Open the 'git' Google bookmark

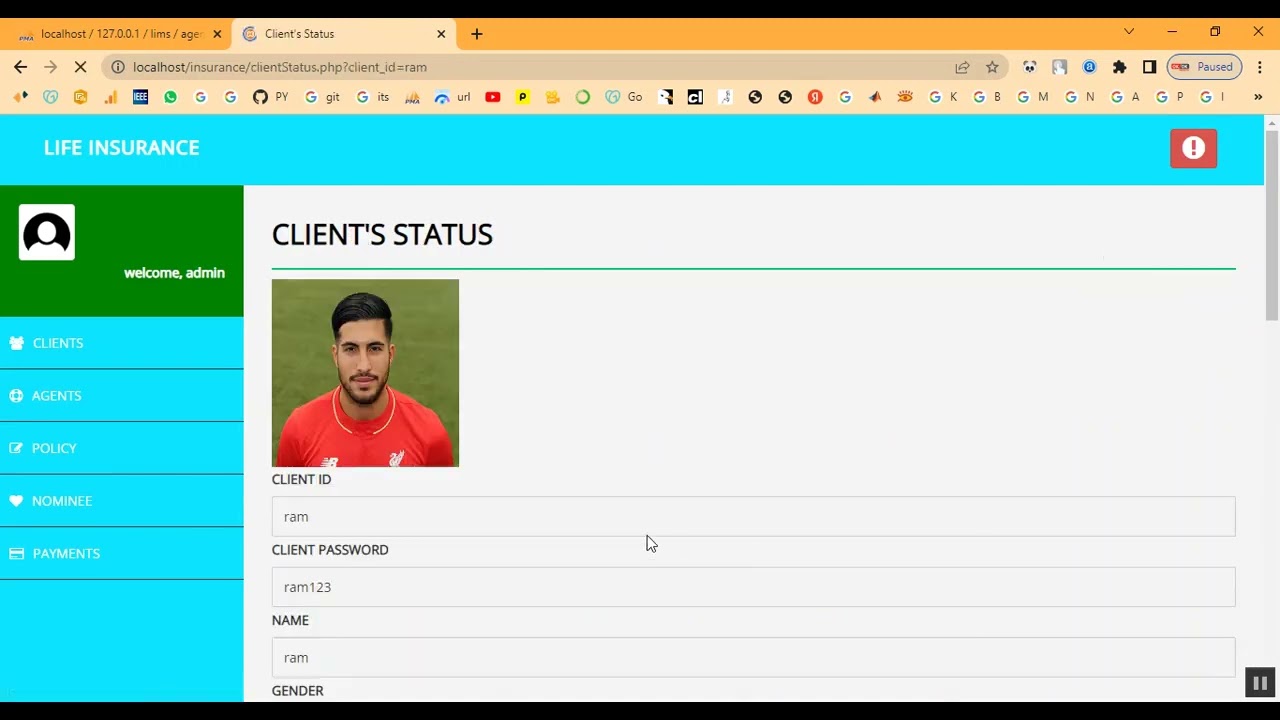click(322, 97)
